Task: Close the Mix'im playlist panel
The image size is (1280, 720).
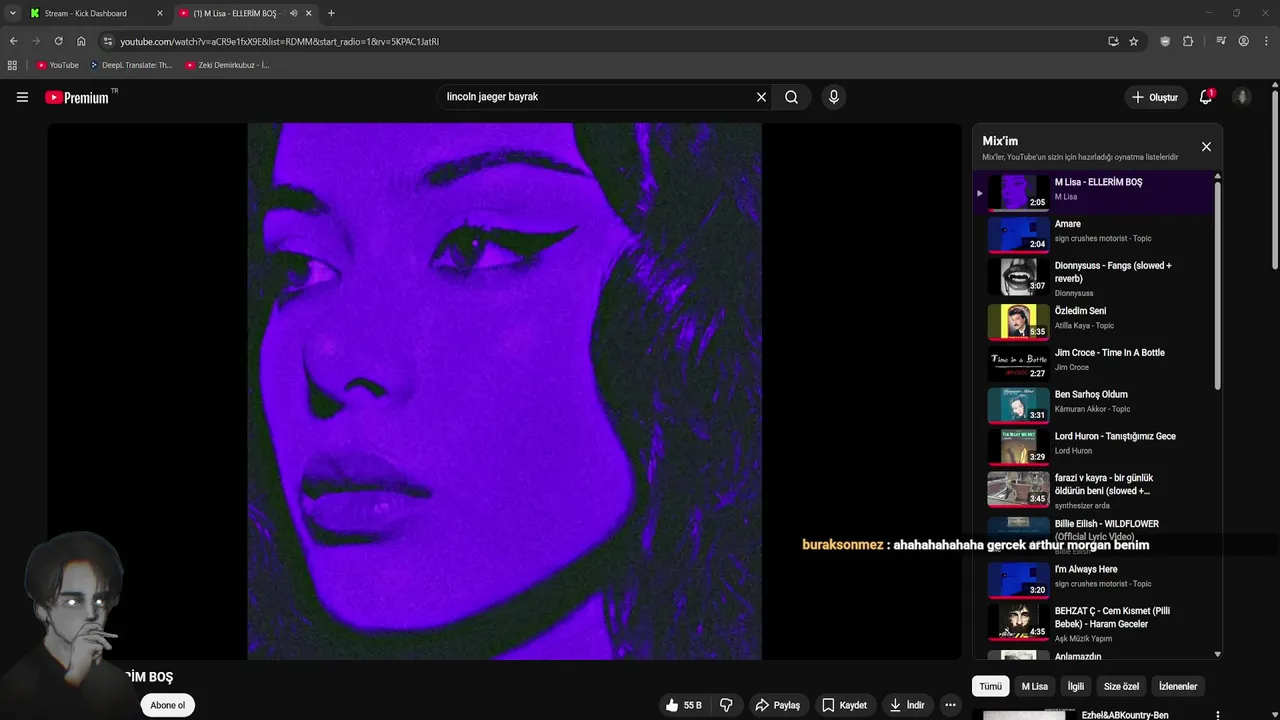Action: pyautogui.click(x=1206, y=147)
